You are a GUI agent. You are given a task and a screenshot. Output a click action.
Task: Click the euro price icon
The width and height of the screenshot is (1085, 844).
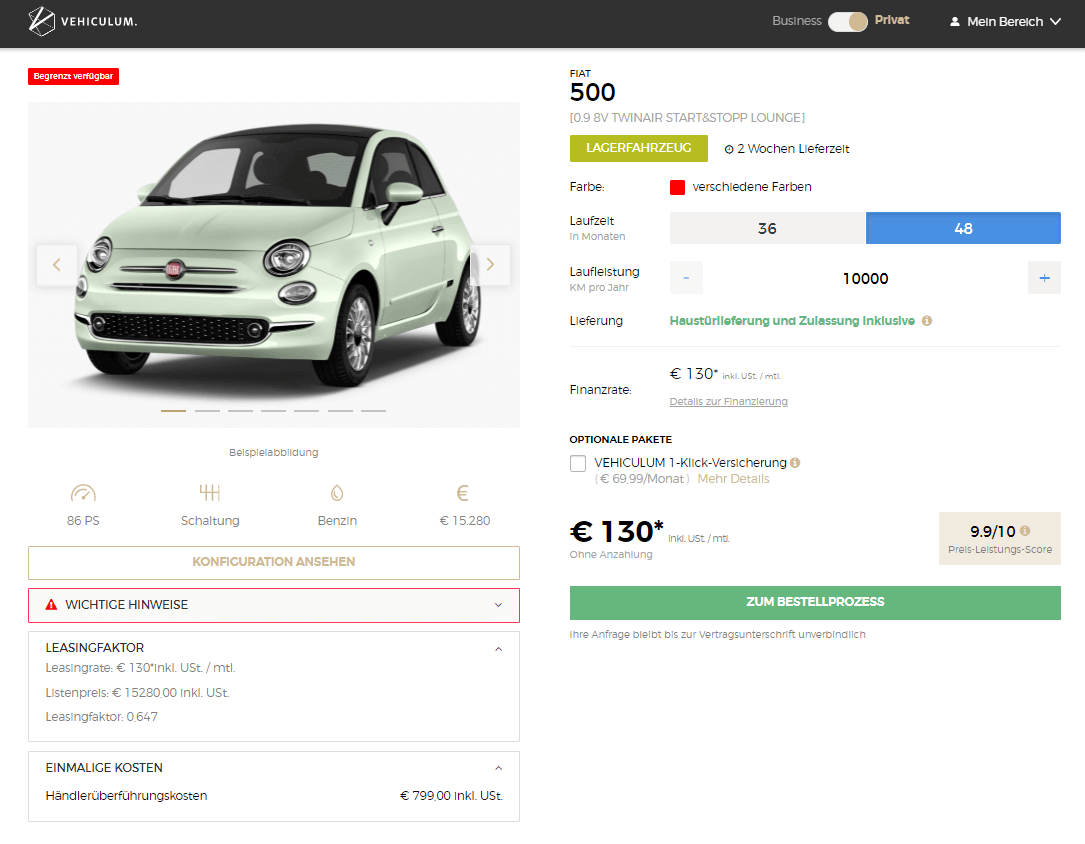[463, 493]
